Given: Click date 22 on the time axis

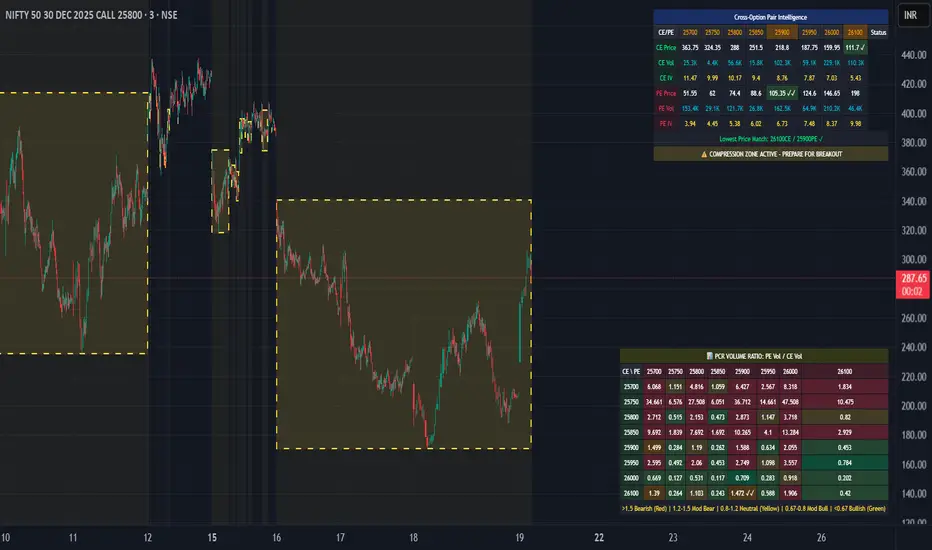Looking at the screenshot, I should [599, 538].
